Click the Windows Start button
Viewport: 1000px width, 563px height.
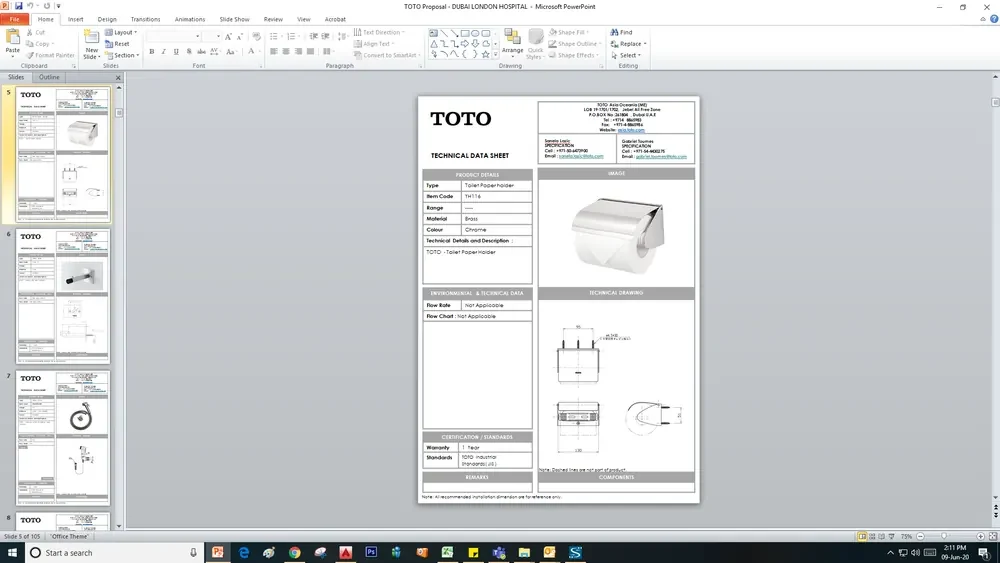12,552
